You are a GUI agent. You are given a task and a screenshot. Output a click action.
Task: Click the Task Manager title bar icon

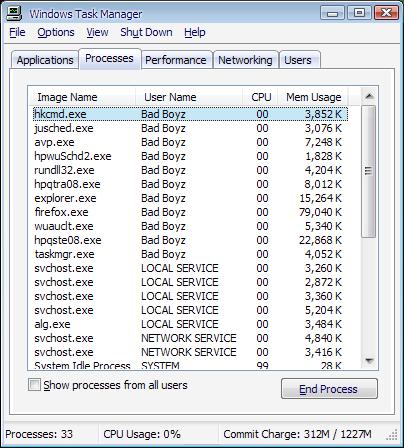tap(14, 13)
